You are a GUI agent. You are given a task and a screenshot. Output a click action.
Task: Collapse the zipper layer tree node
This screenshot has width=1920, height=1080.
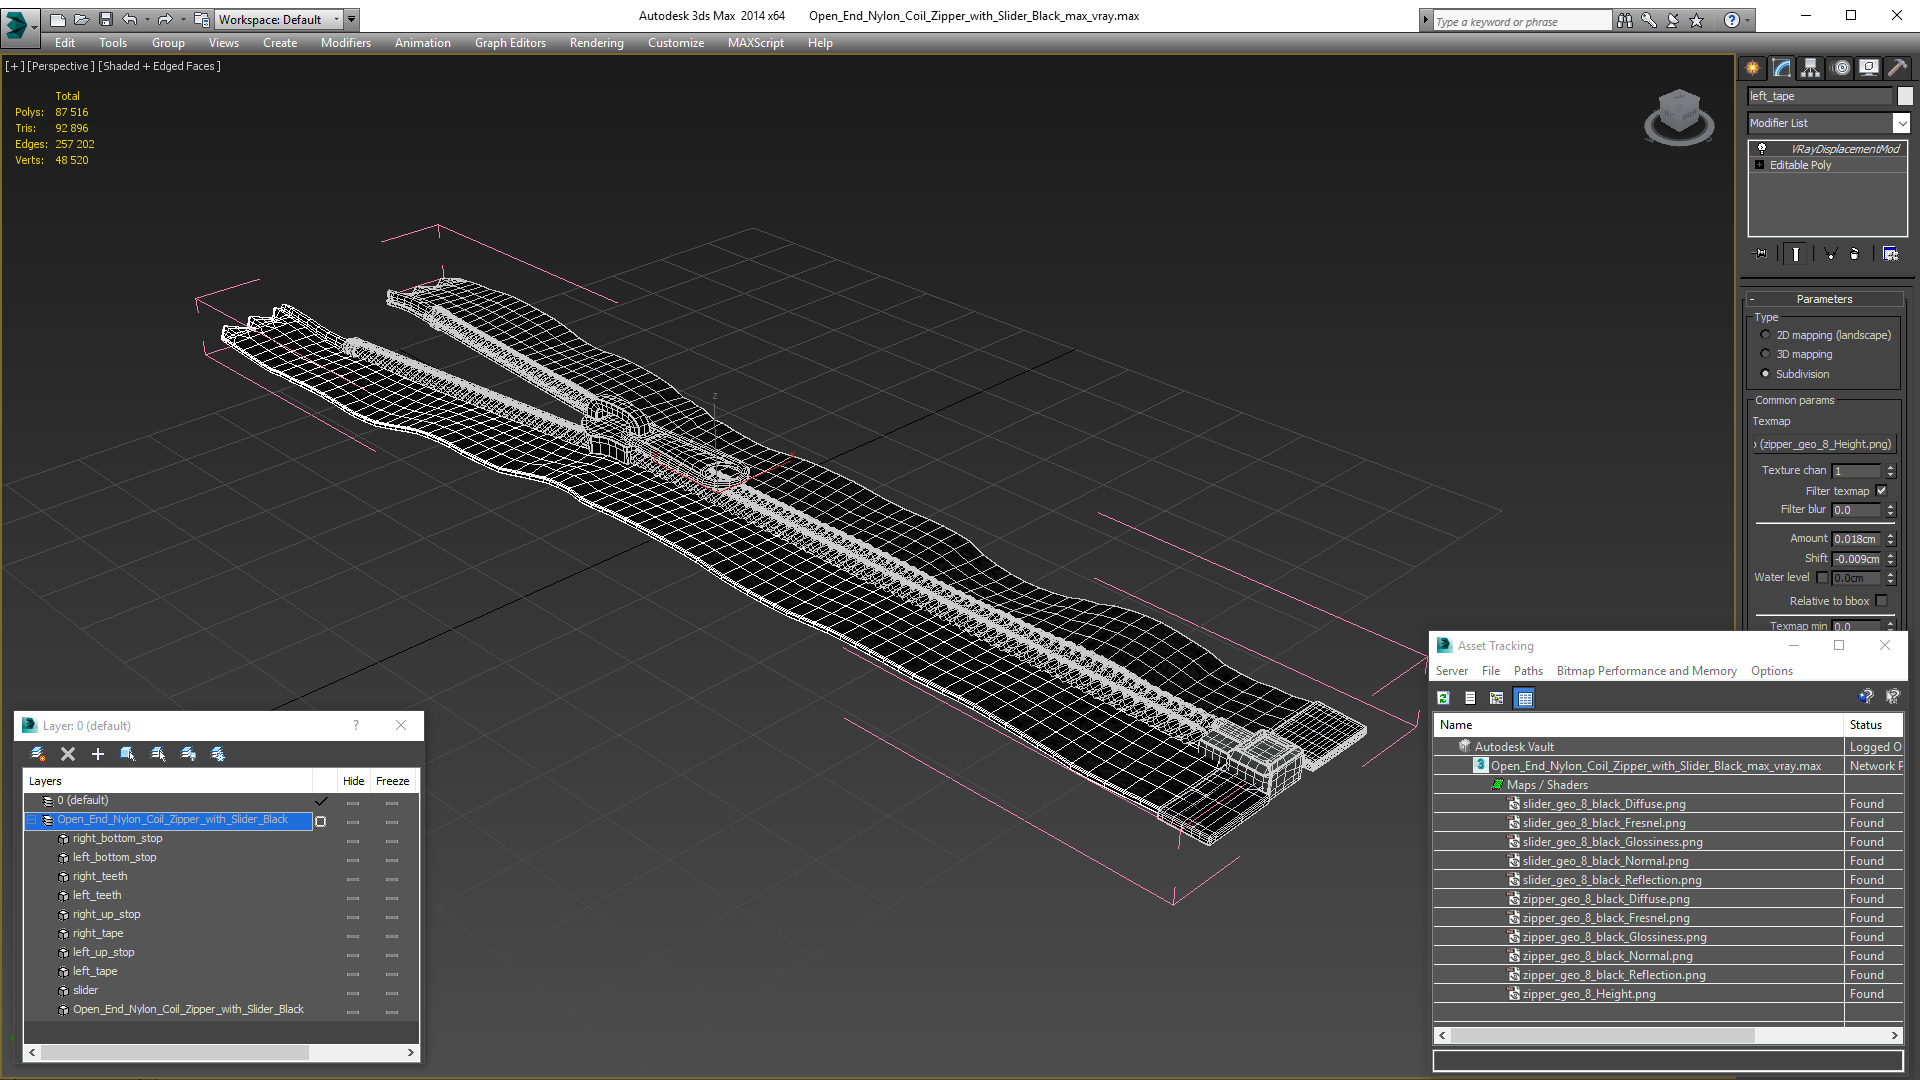(31, 820)
